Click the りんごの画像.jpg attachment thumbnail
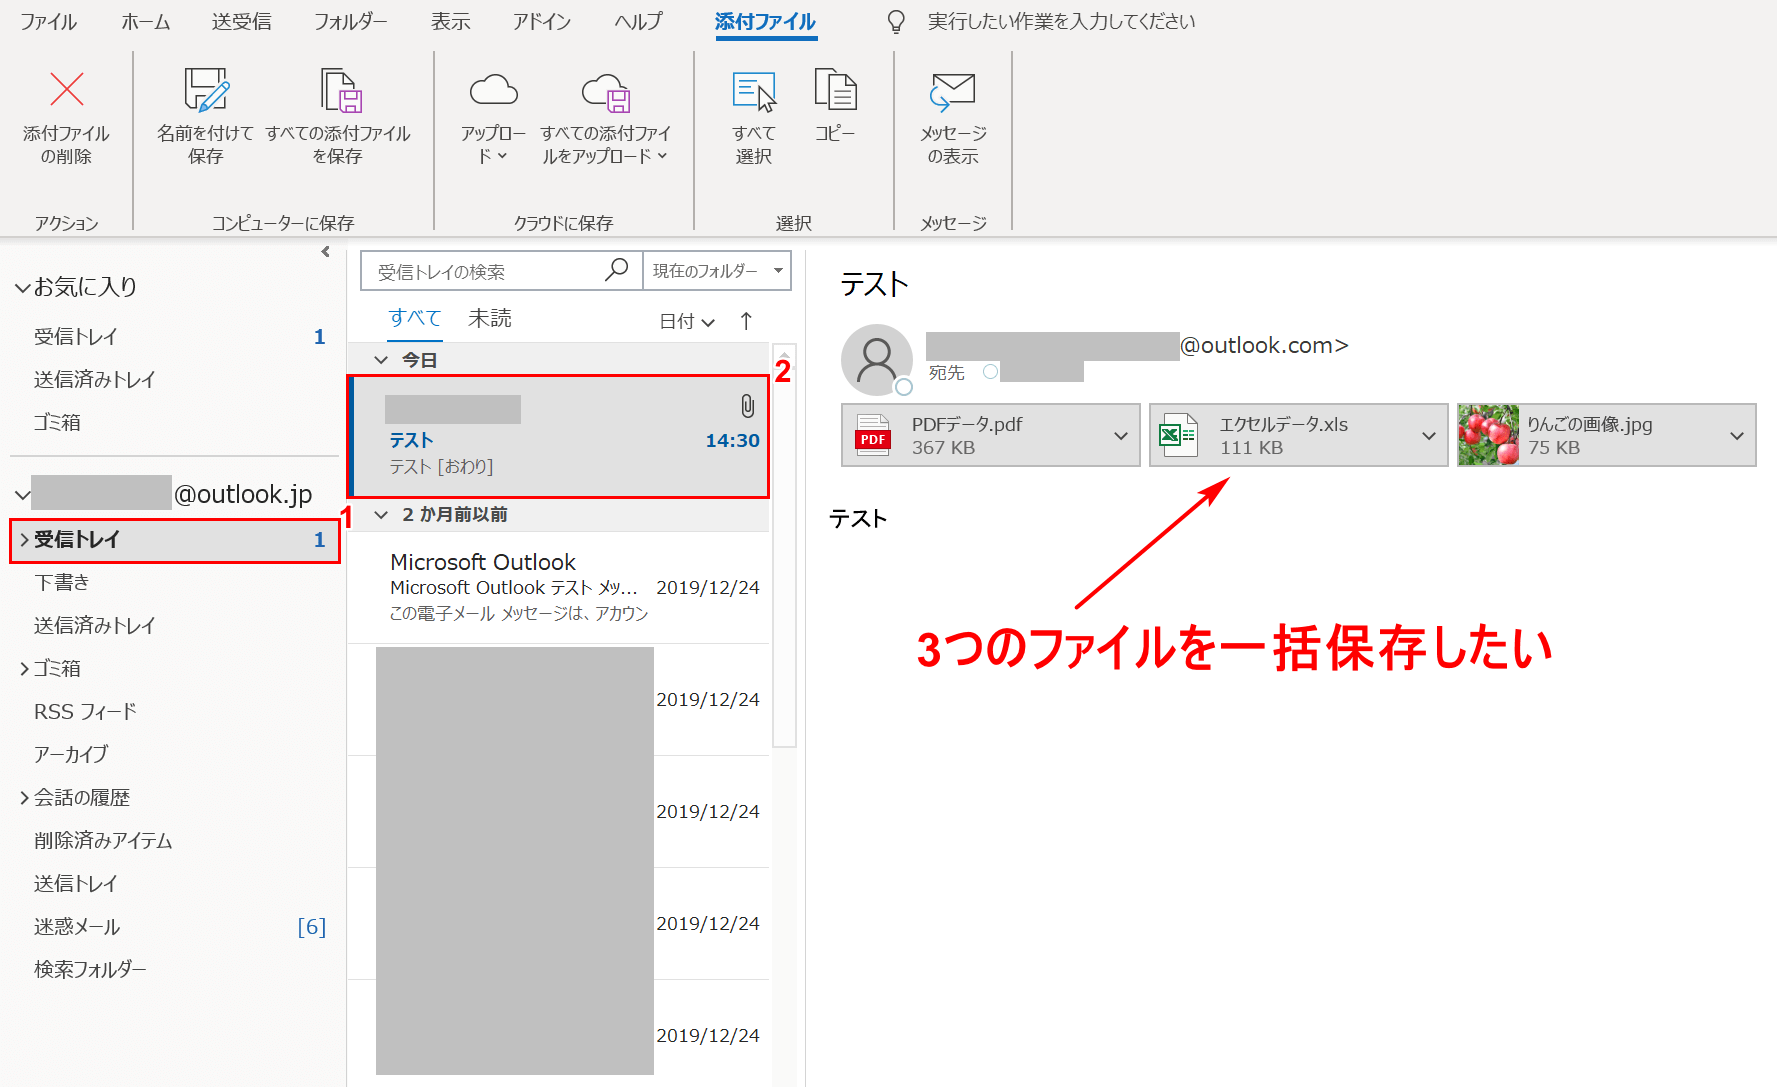Screen dimensions: 1777x1087 [1488, 436]
